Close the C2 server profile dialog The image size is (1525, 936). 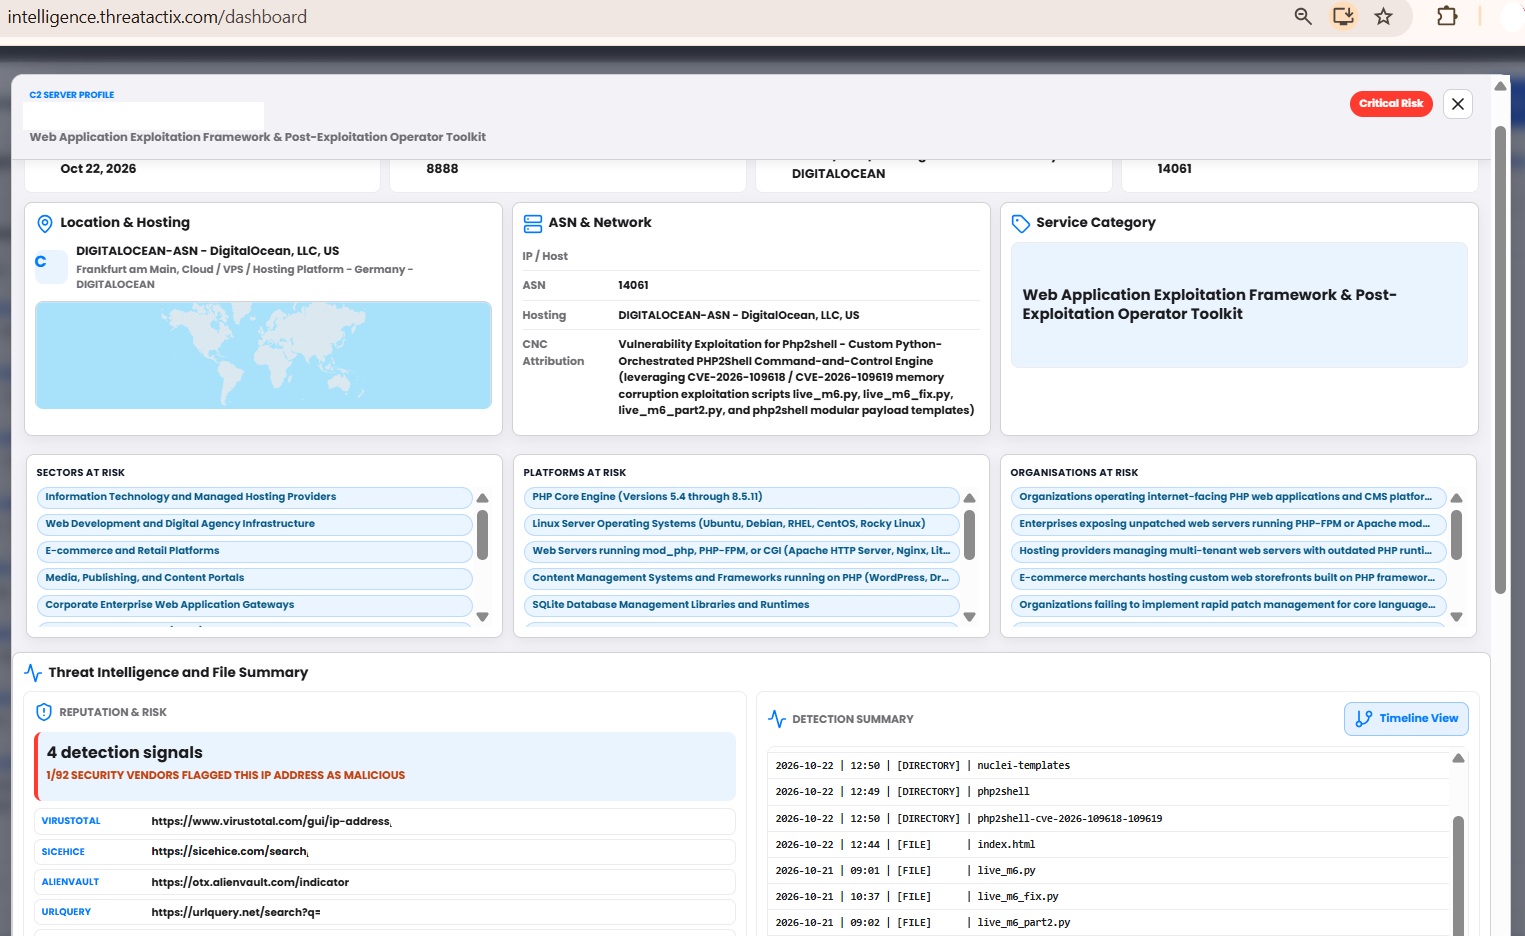pyautogui.click(x=1458, y=104)
